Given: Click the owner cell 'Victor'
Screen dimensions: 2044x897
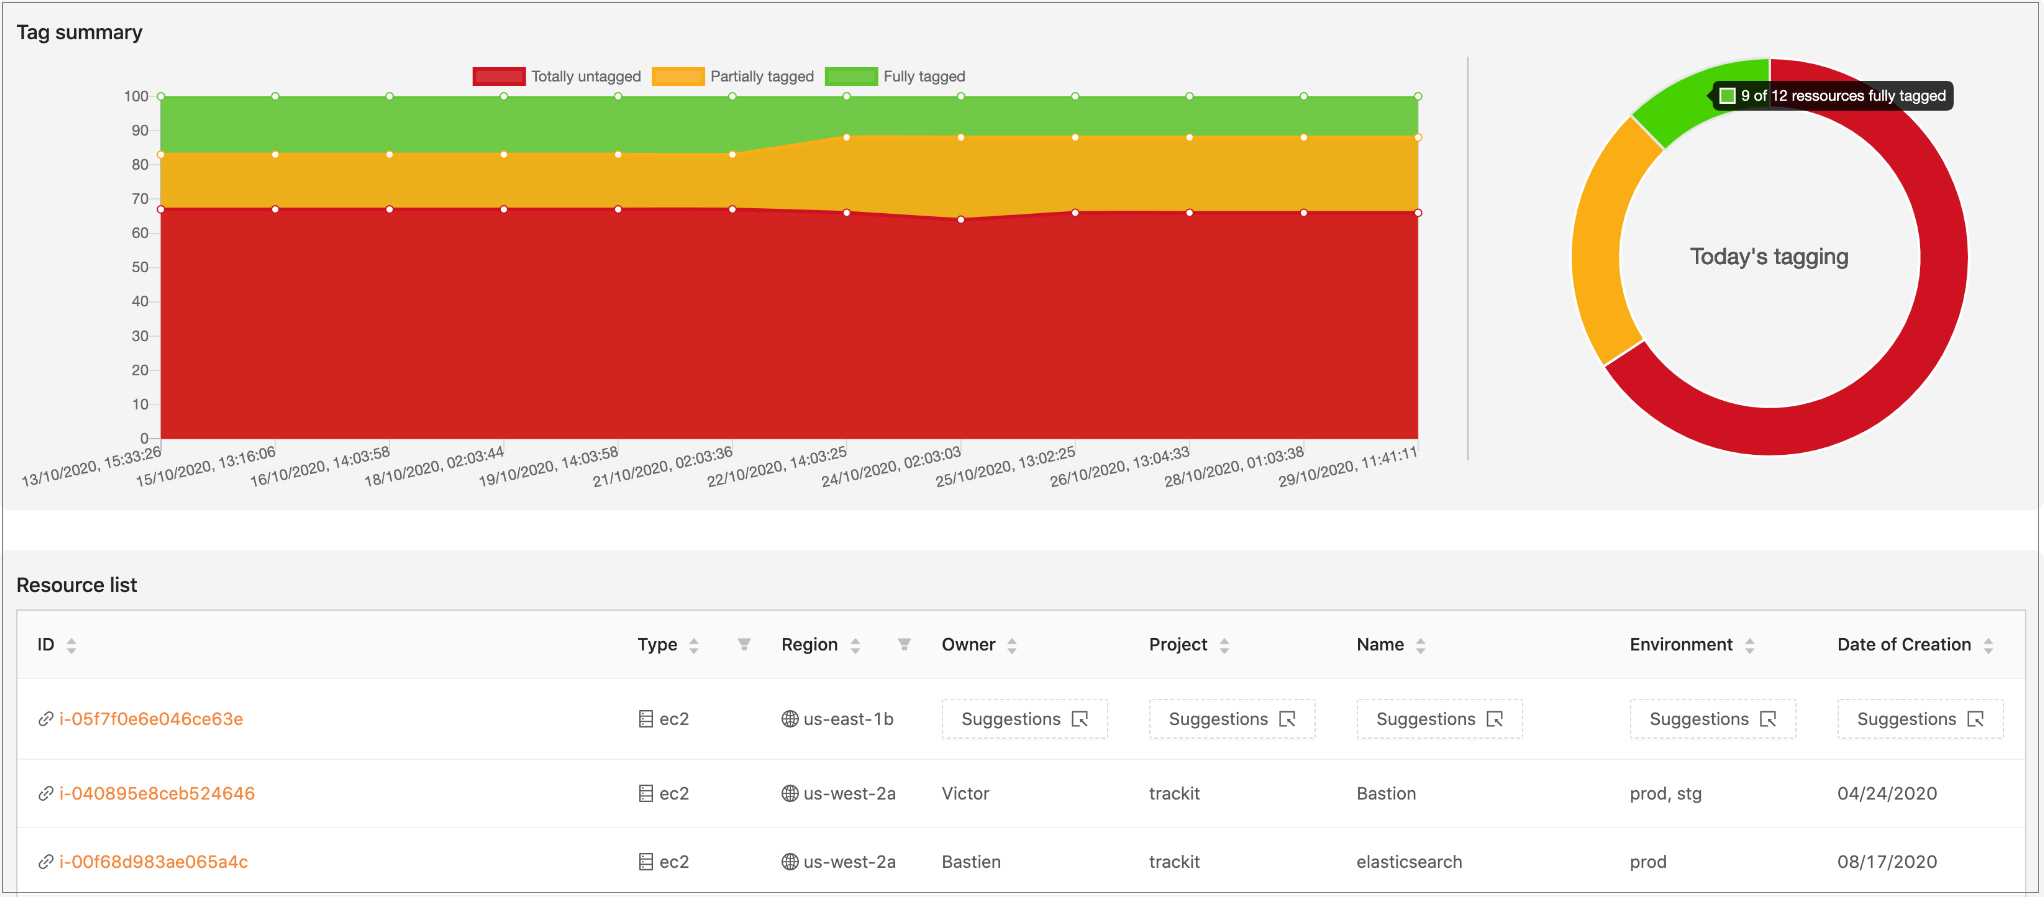Looking at the screenshot, I should pos(965,794).
